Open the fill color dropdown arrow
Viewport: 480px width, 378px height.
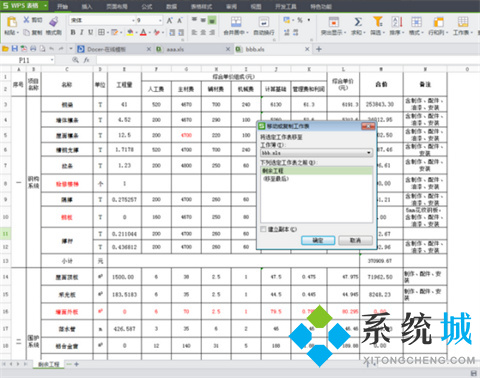pyautogui.click(x=136, y=32)
